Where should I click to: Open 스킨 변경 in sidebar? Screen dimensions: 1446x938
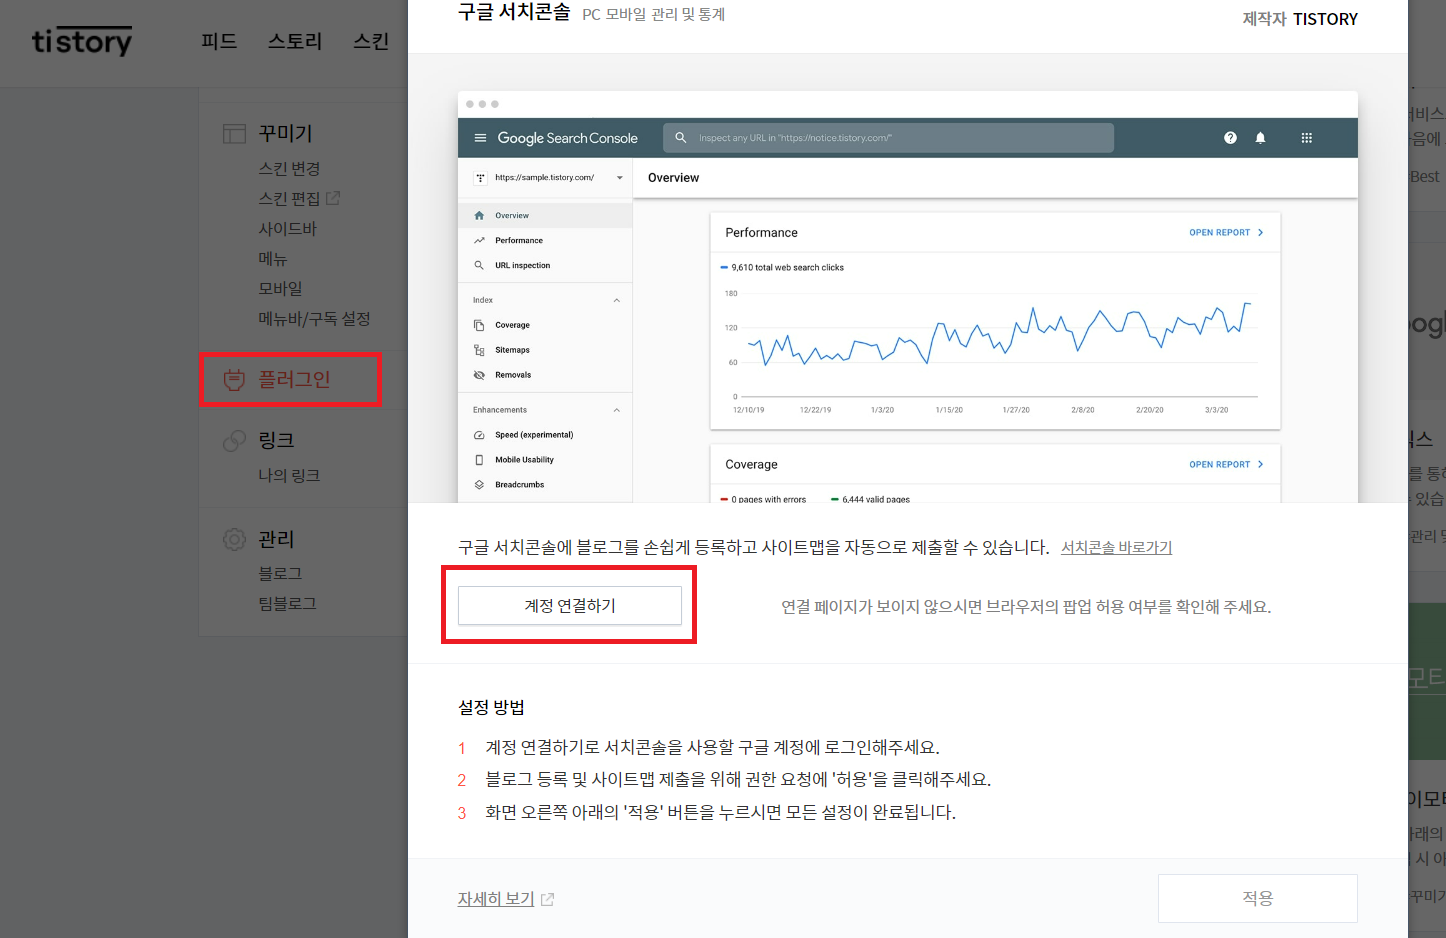(x=289, y=169)
